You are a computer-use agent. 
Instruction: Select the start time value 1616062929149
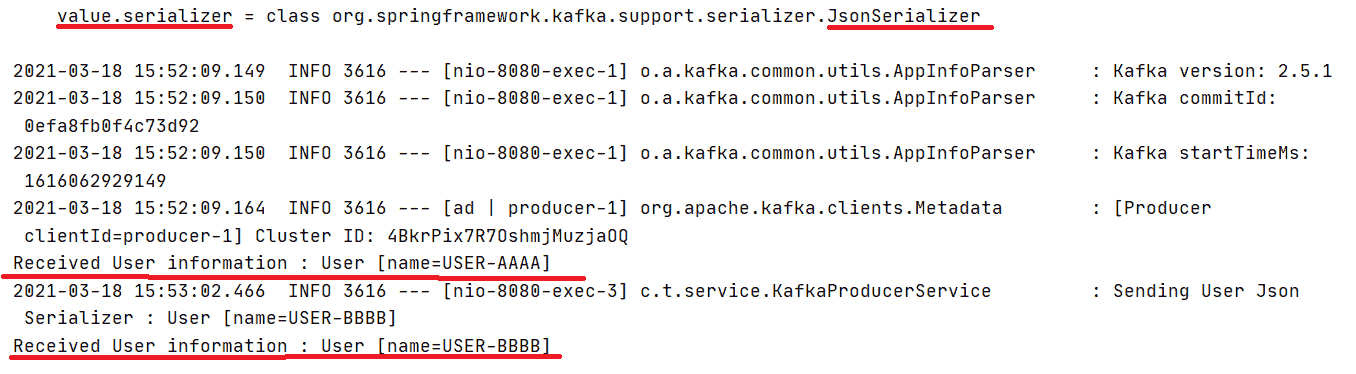point(95,181)
